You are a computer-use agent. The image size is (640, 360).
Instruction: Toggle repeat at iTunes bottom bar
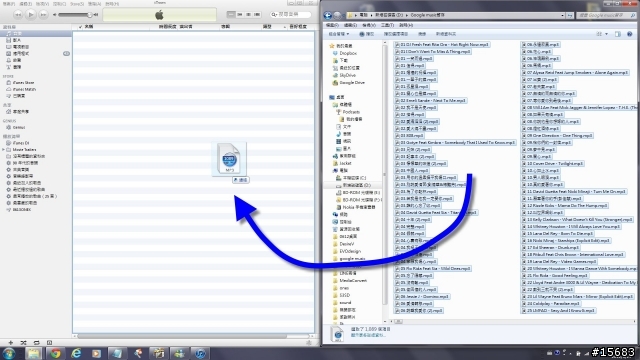click(x=36, y=342)
